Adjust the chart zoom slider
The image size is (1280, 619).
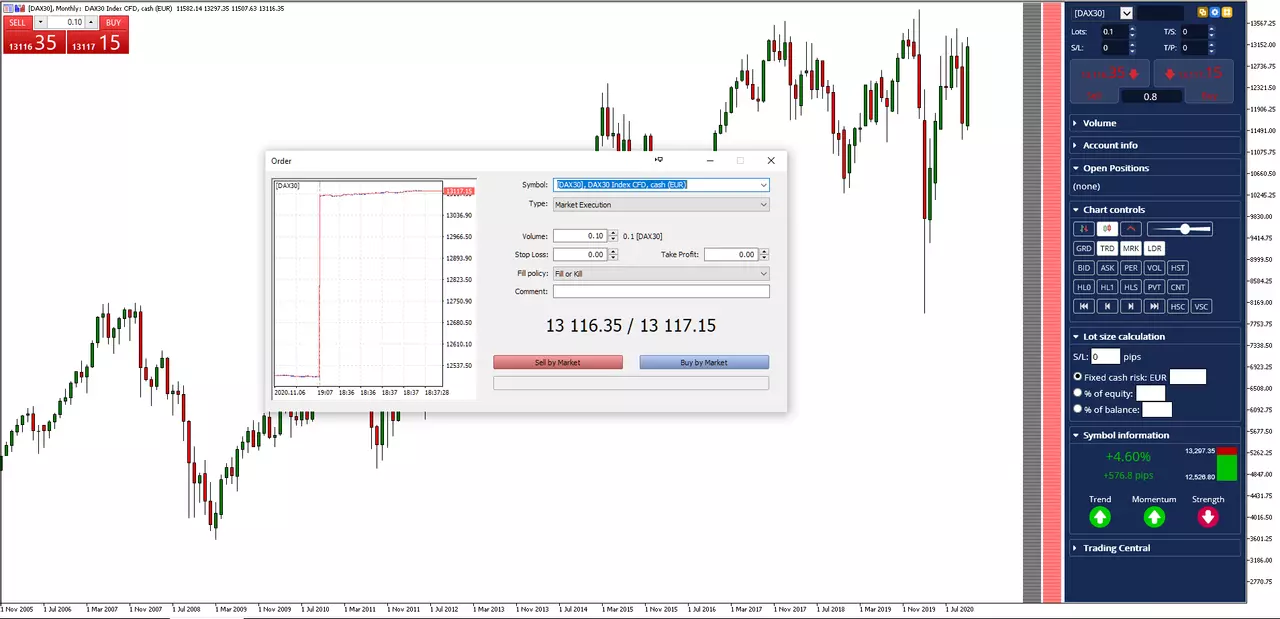[1179, 229]
